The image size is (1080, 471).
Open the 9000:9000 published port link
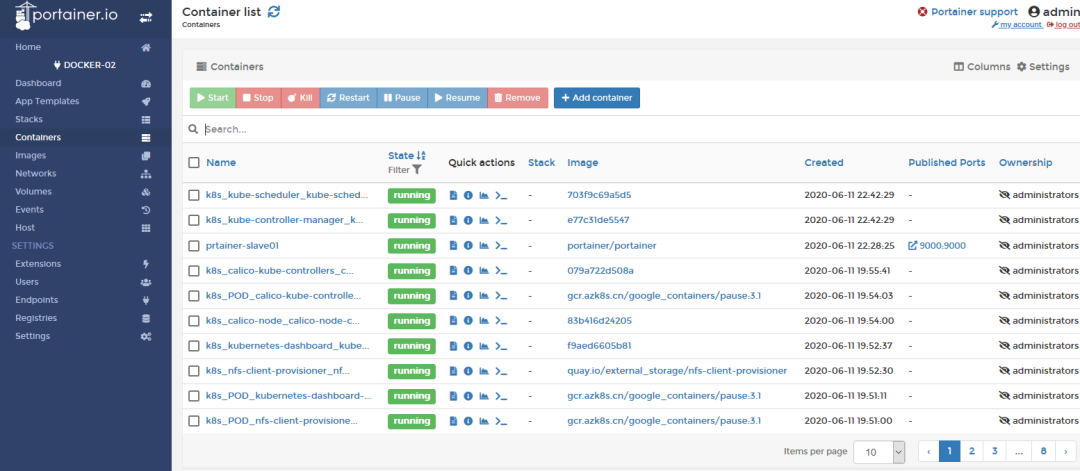[x=937, y=245]
